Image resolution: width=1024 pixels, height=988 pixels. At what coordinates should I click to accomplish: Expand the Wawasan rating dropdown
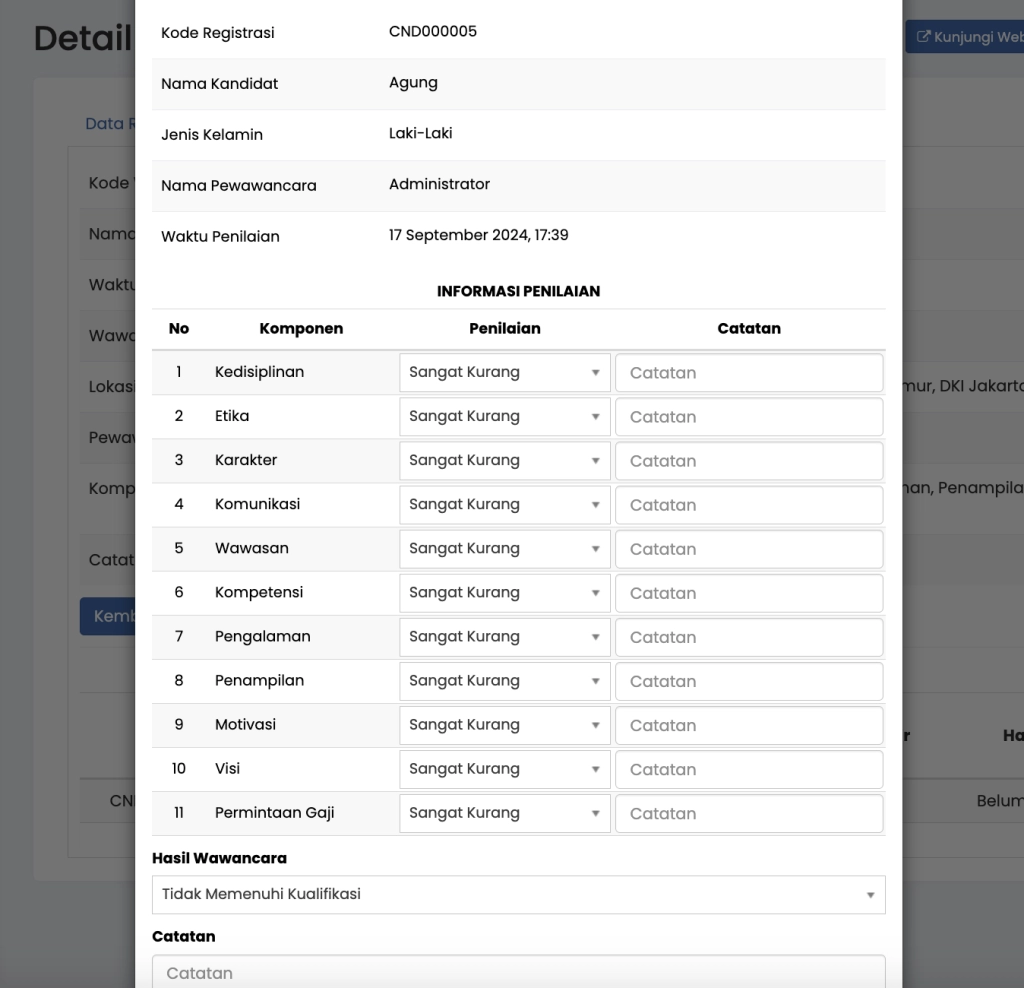(504, 548)
